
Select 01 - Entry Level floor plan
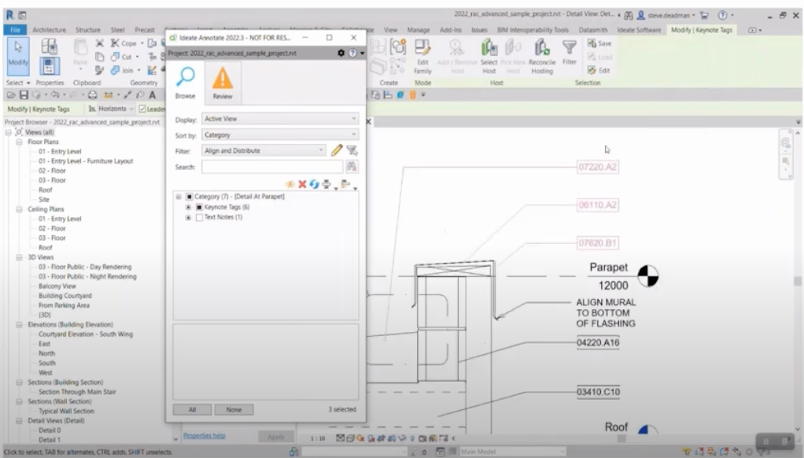(60, 151)
